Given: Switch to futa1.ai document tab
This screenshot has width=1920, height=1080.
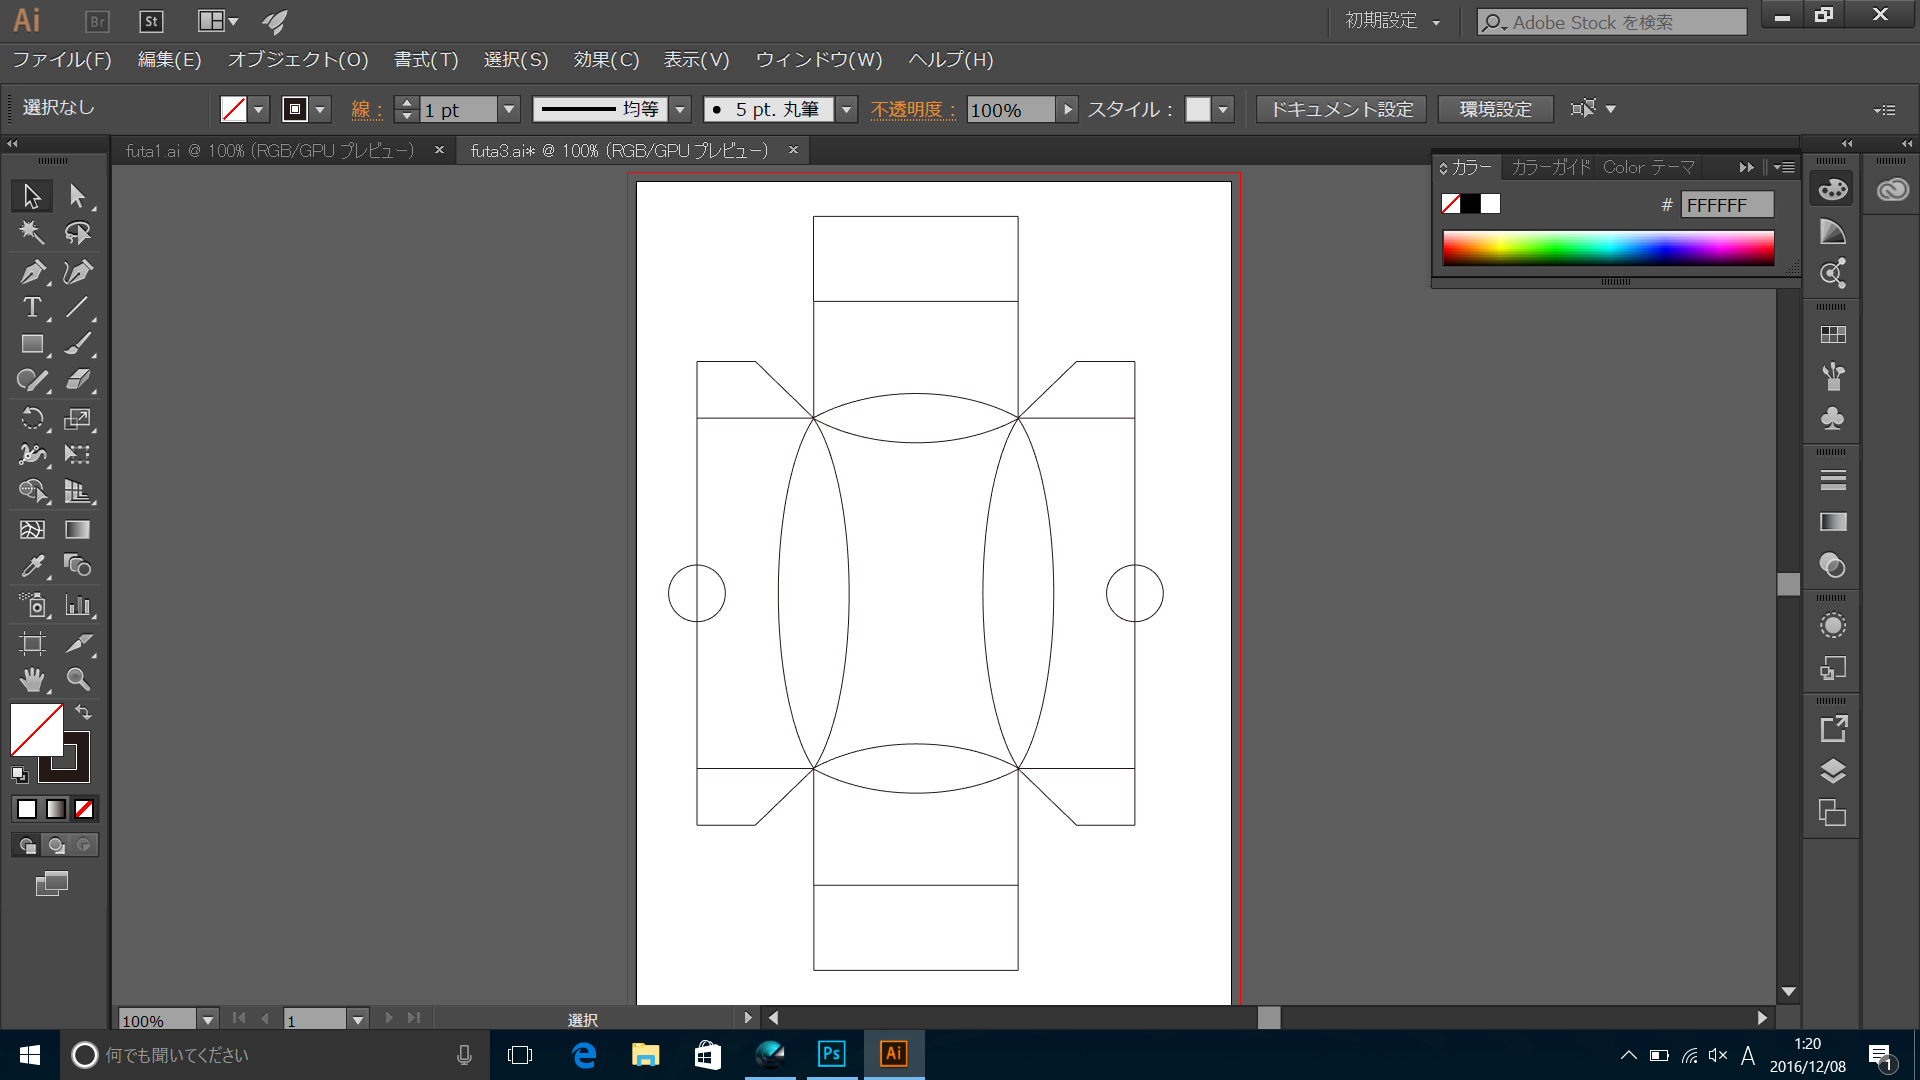Looking at the screenshot, I should pos(270,150).
